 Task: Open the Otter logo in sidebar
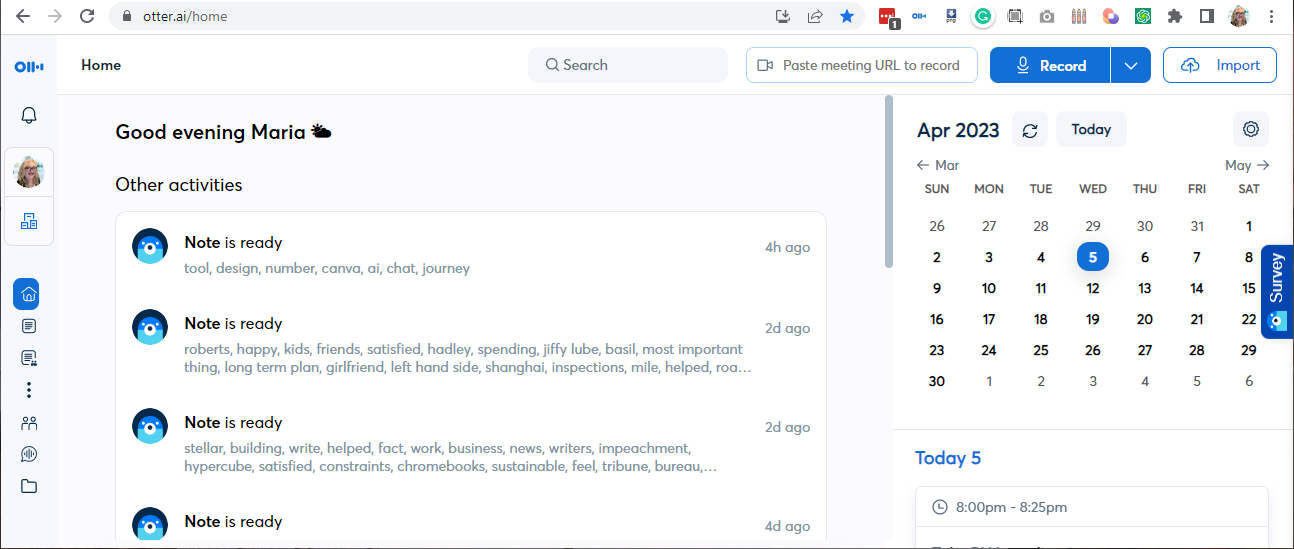click(x=29, y=66)
